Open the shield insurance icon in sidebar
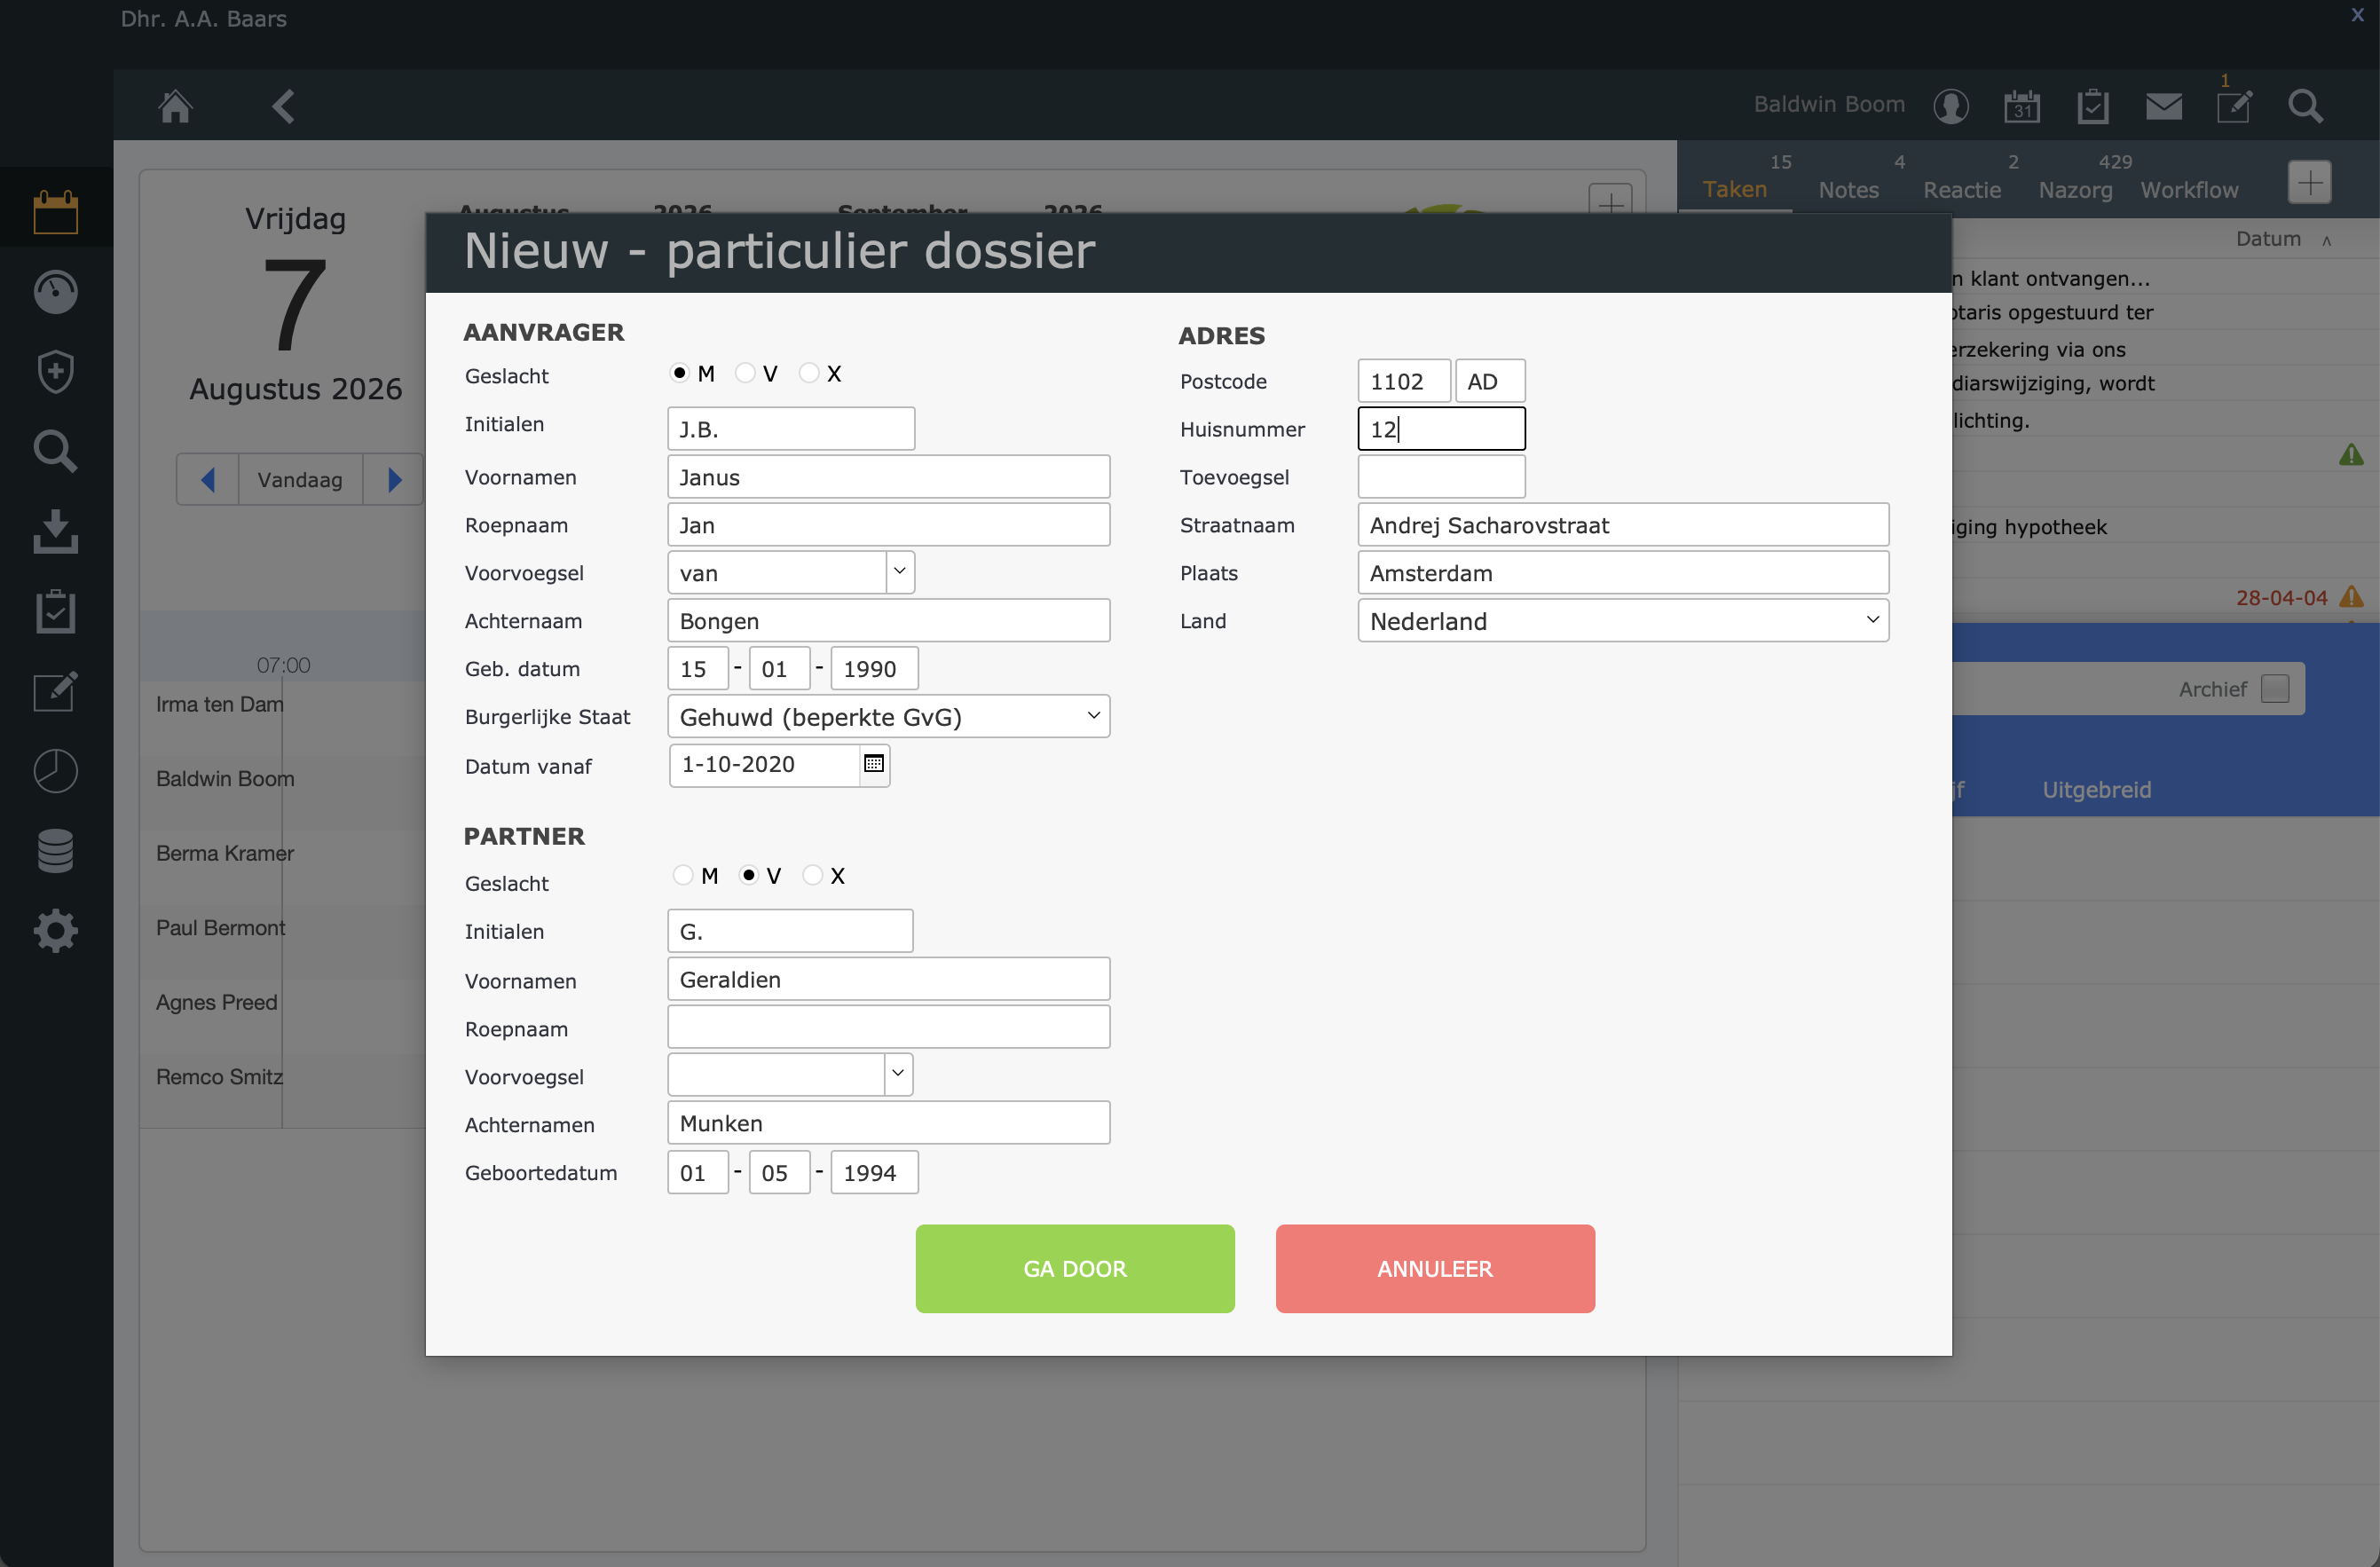Image resolution: width=2380 pixels, height=1567 pixels. point(56,371)
